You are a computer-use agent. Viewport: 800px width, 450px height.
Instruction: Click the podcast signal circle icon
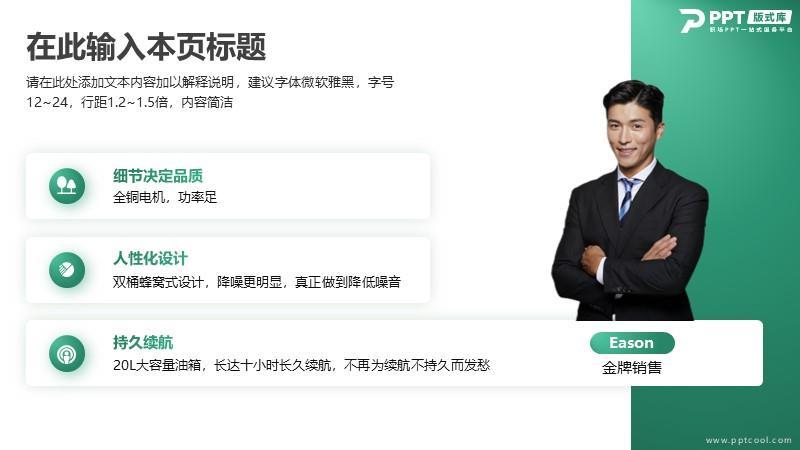pyautogui.click(x=67, y=353)
